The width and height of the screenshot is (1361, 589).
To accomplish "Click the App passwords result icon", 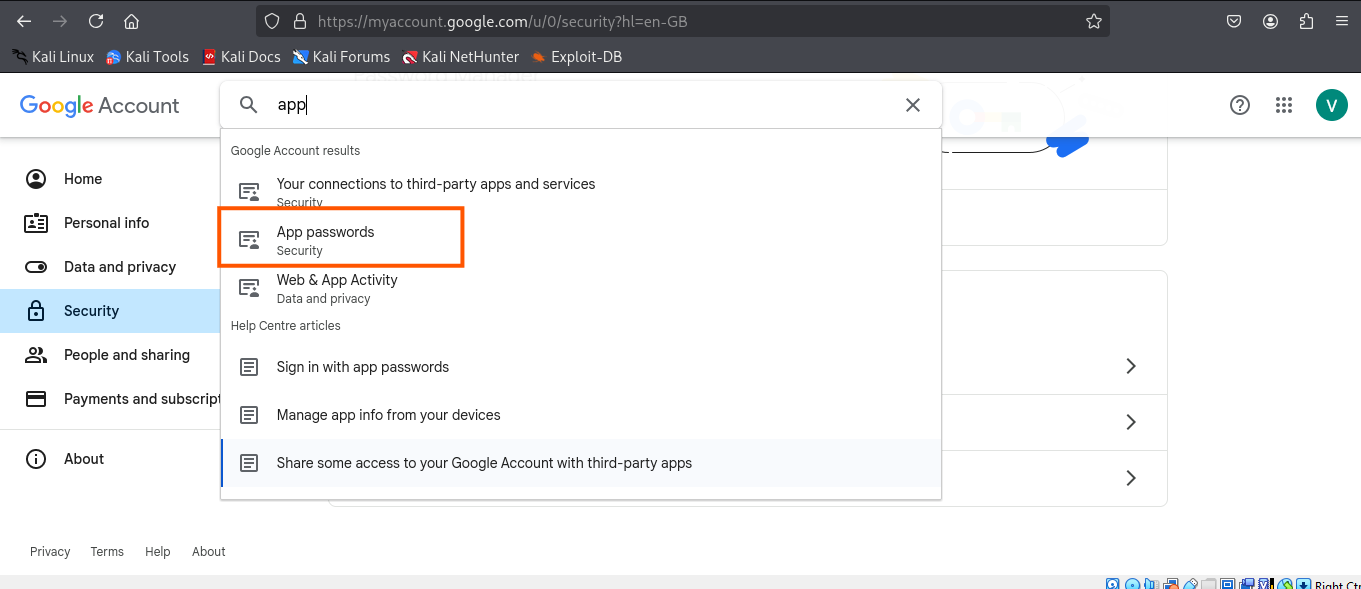I will 249,240.
